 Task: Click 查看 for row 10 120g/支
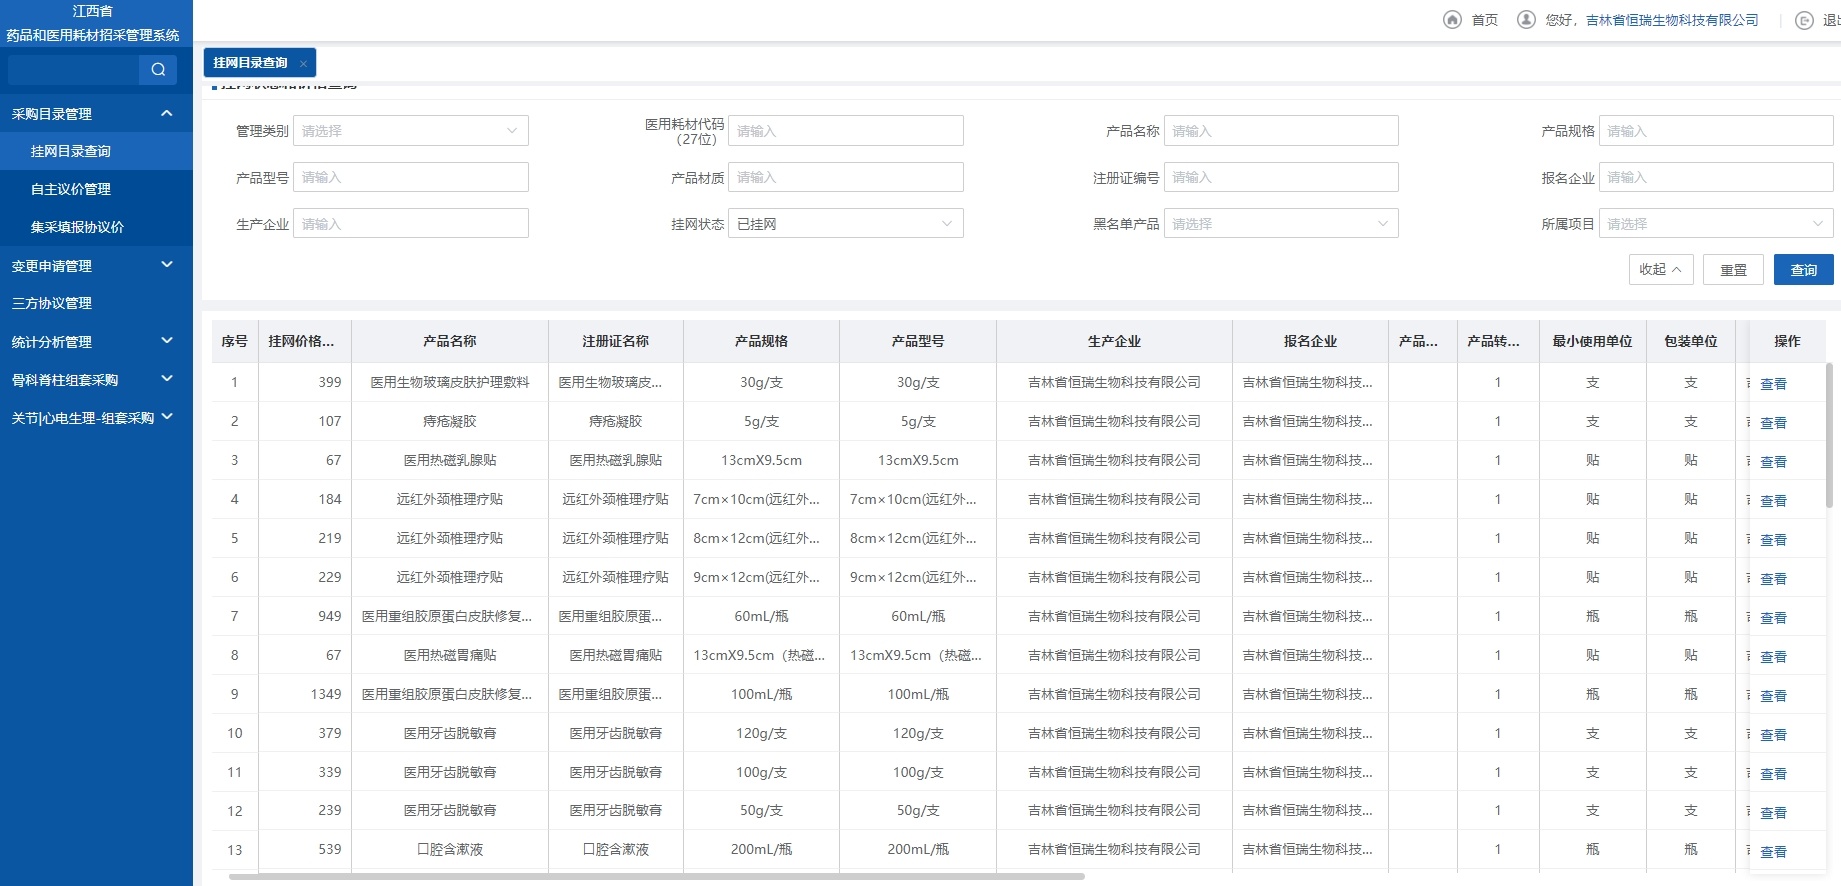(1773, 735)
